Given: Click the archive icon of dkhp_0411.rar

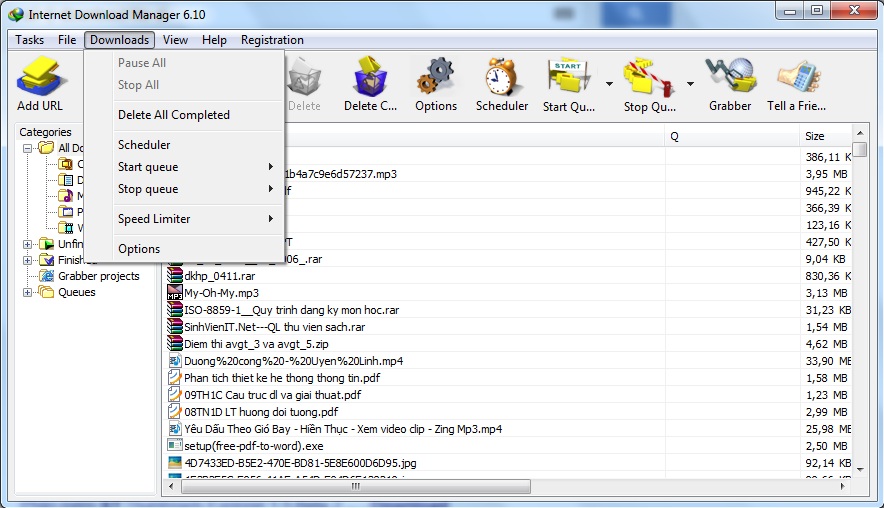Looking at the screenshot, I should click(x=175, y=276).
